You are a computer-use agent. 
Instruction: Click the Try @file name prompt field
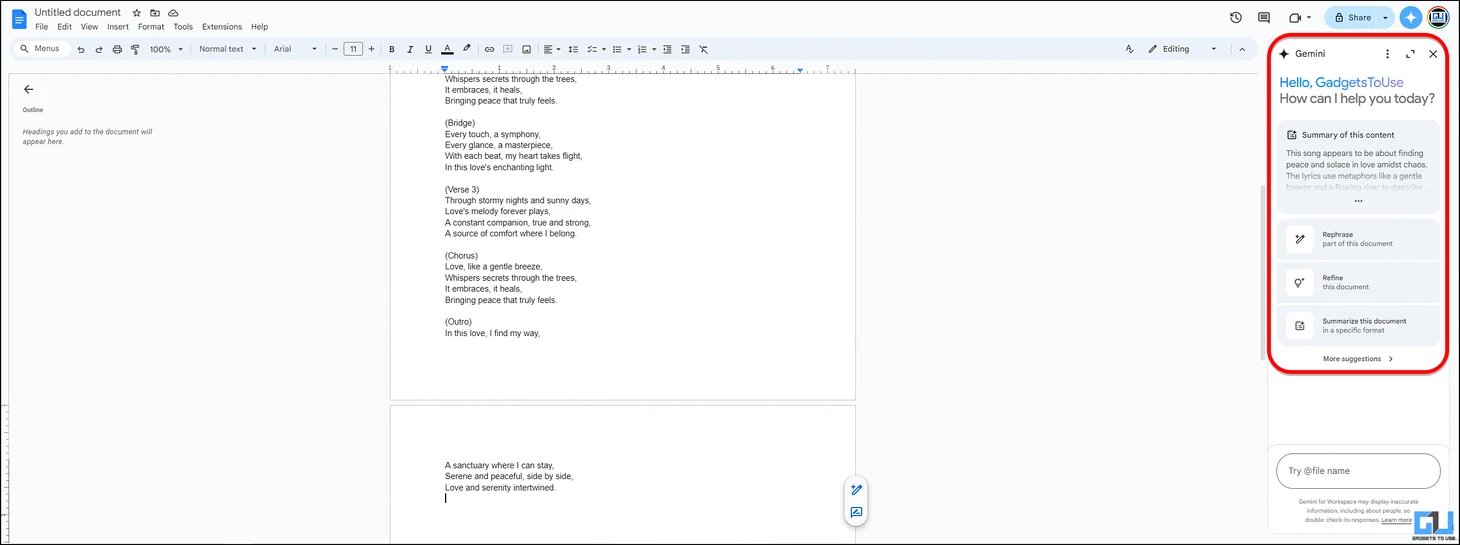pos(1358,471)
